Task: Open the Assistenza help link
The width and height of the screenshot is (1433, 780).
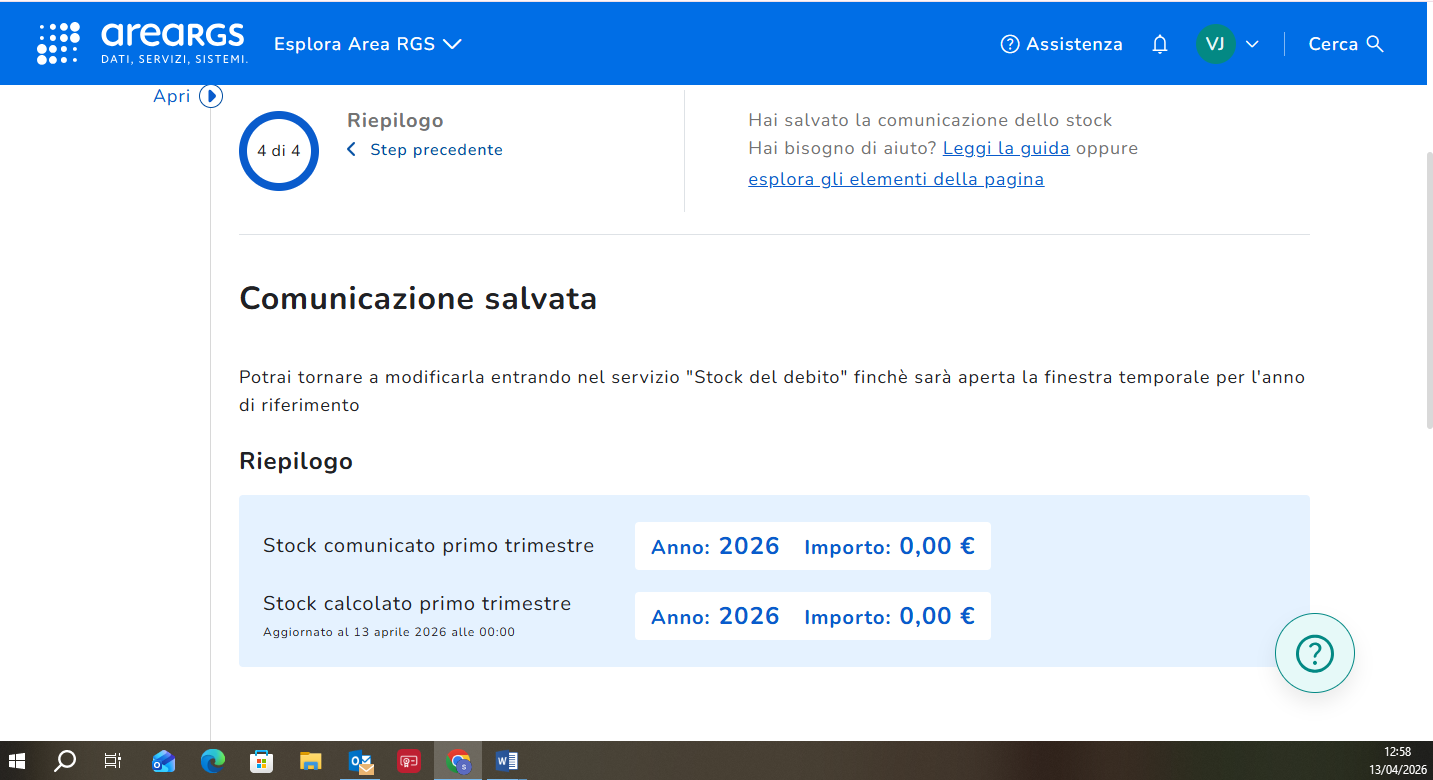Action: tap(1062, 44)
